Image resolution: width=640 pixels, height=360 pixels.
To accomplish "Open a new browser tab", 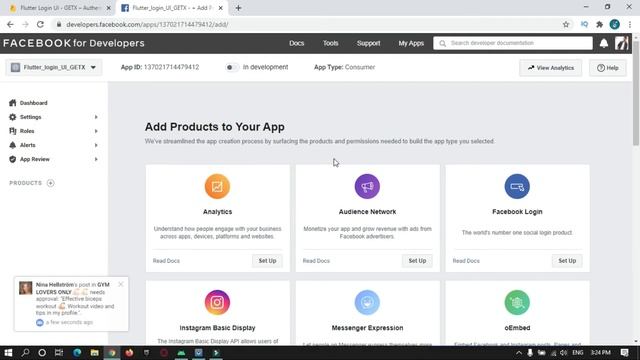I will tap(238, 8).
